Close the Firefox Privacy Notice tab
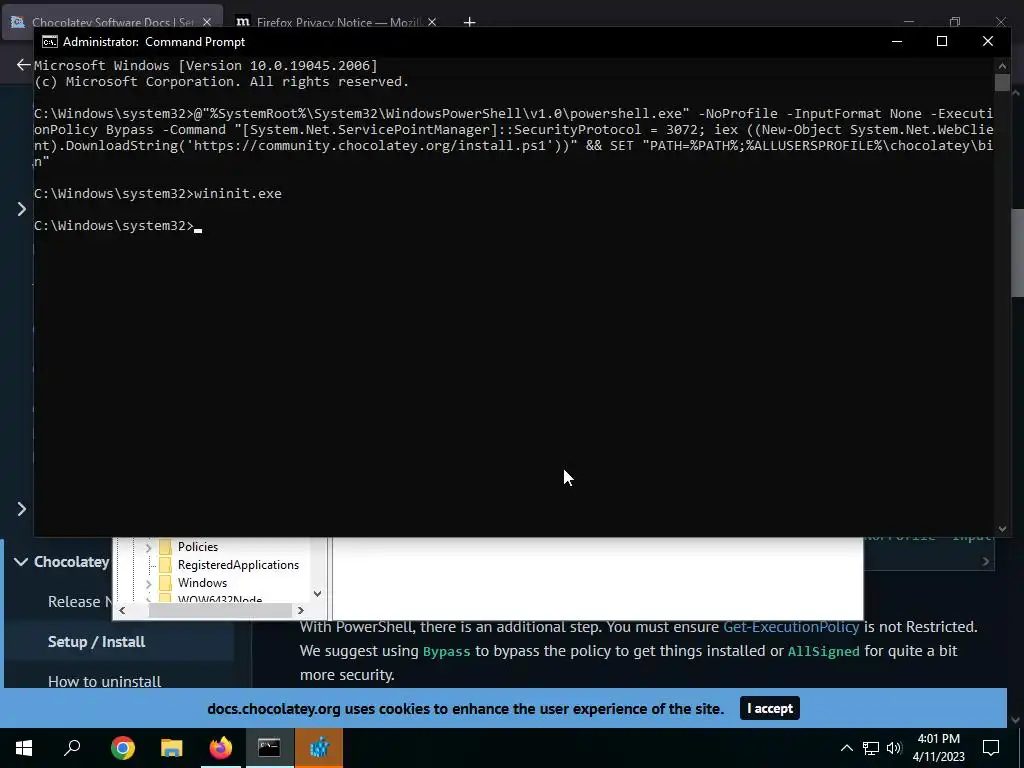The image size is (1024, 768). [432, 22]
